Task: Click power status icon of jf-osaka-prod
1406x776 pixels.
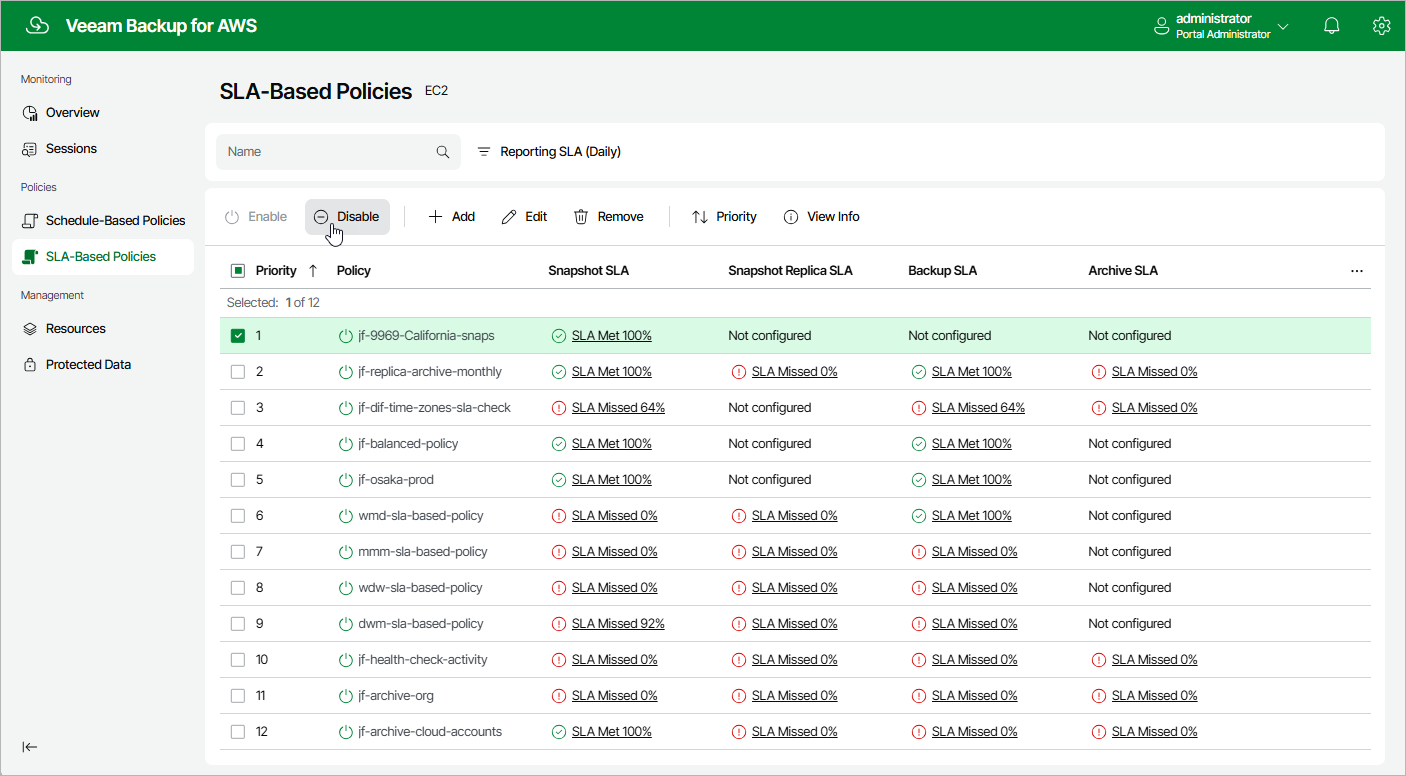Action: (346, 480)
